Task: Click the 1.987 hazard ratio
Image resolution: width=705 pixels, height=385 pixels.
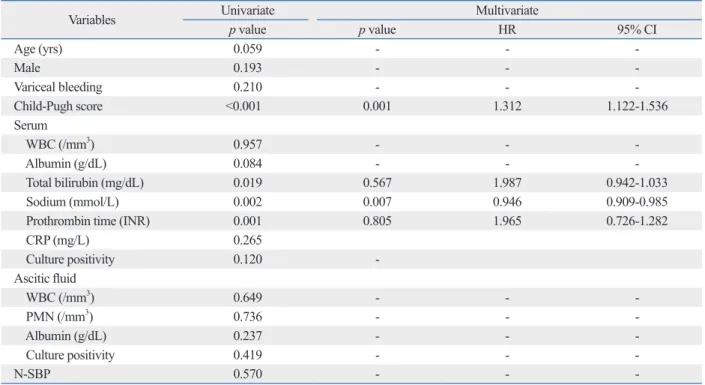Action: pos(507,183)
